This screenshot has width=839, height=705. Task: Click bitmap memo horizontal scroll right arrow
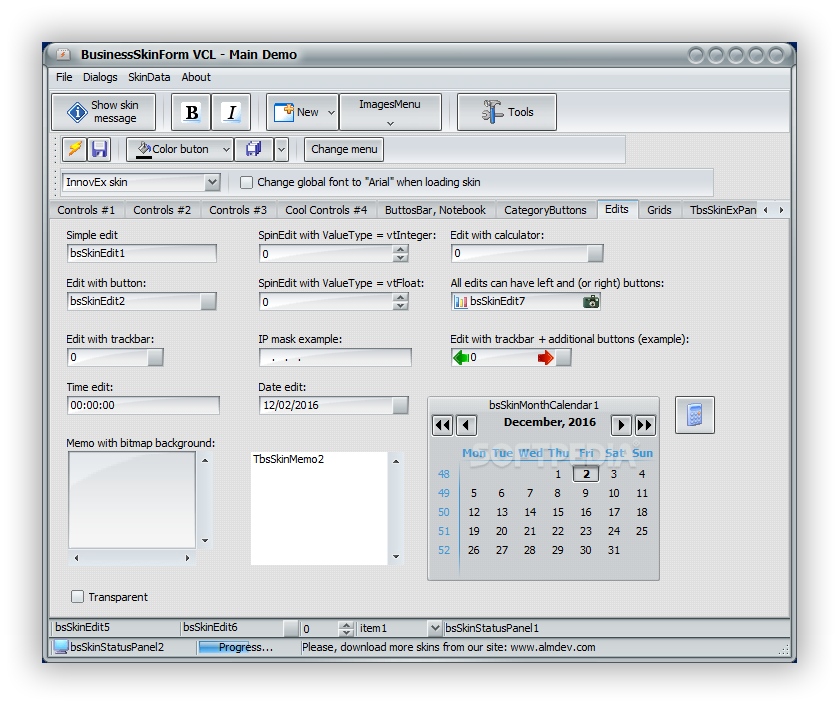coord(187,558)
